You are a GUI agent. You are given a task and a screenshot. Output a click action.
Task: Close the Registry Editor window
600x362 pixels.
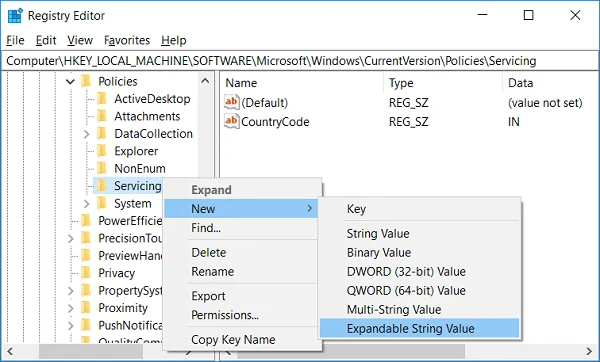[x=575, y=15]
